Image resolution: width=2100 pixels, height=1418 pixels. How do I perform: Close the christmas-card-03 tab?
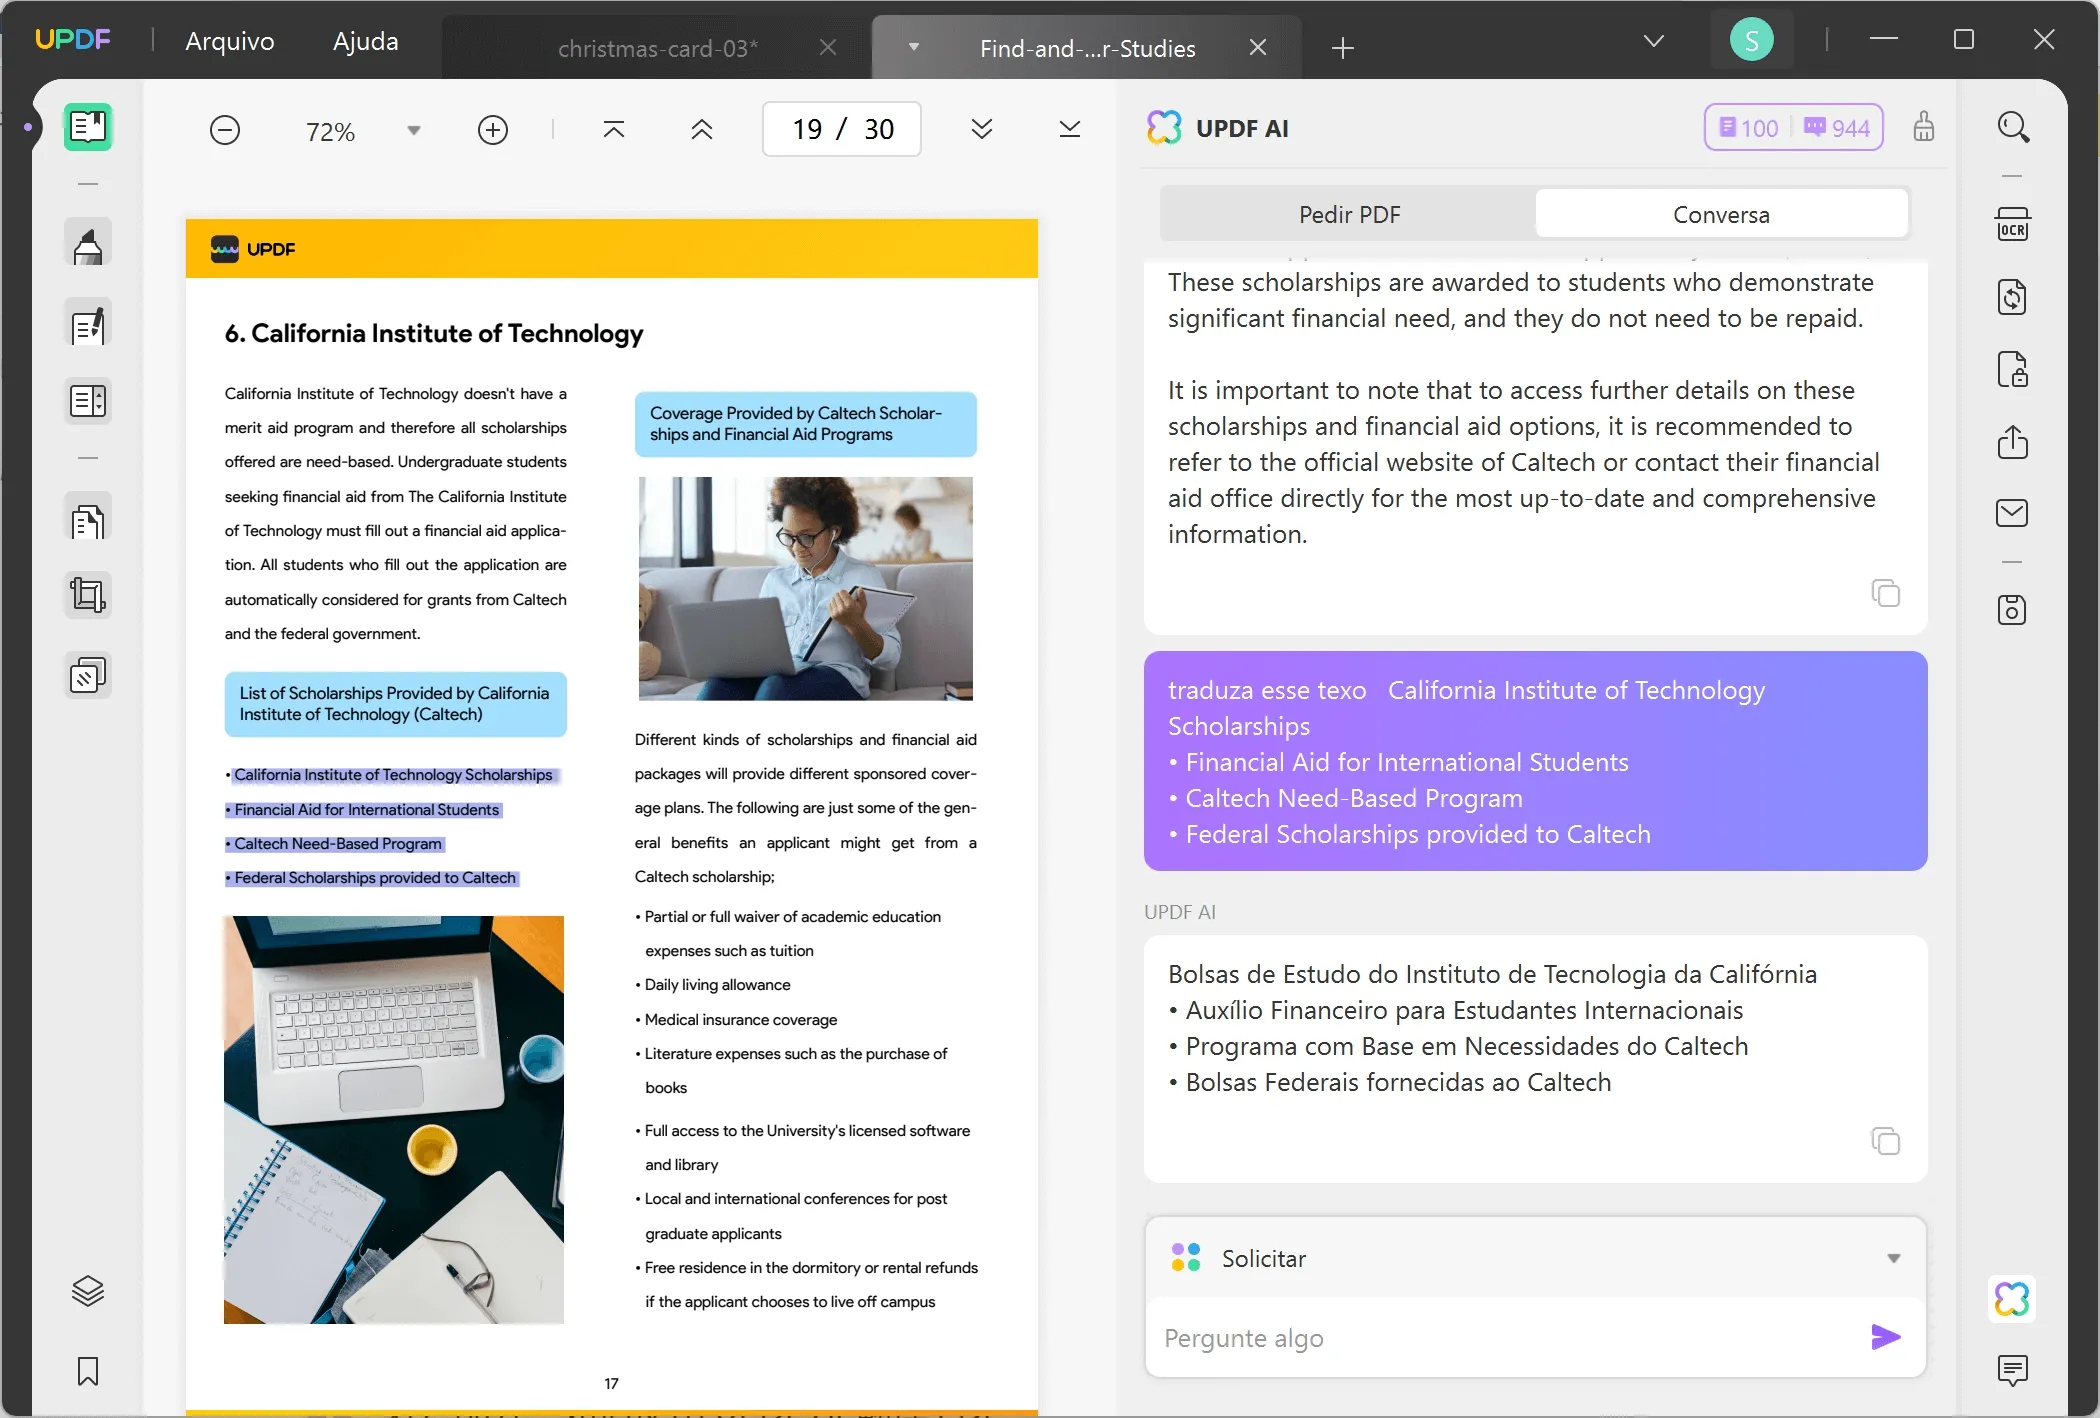point(828,47)
